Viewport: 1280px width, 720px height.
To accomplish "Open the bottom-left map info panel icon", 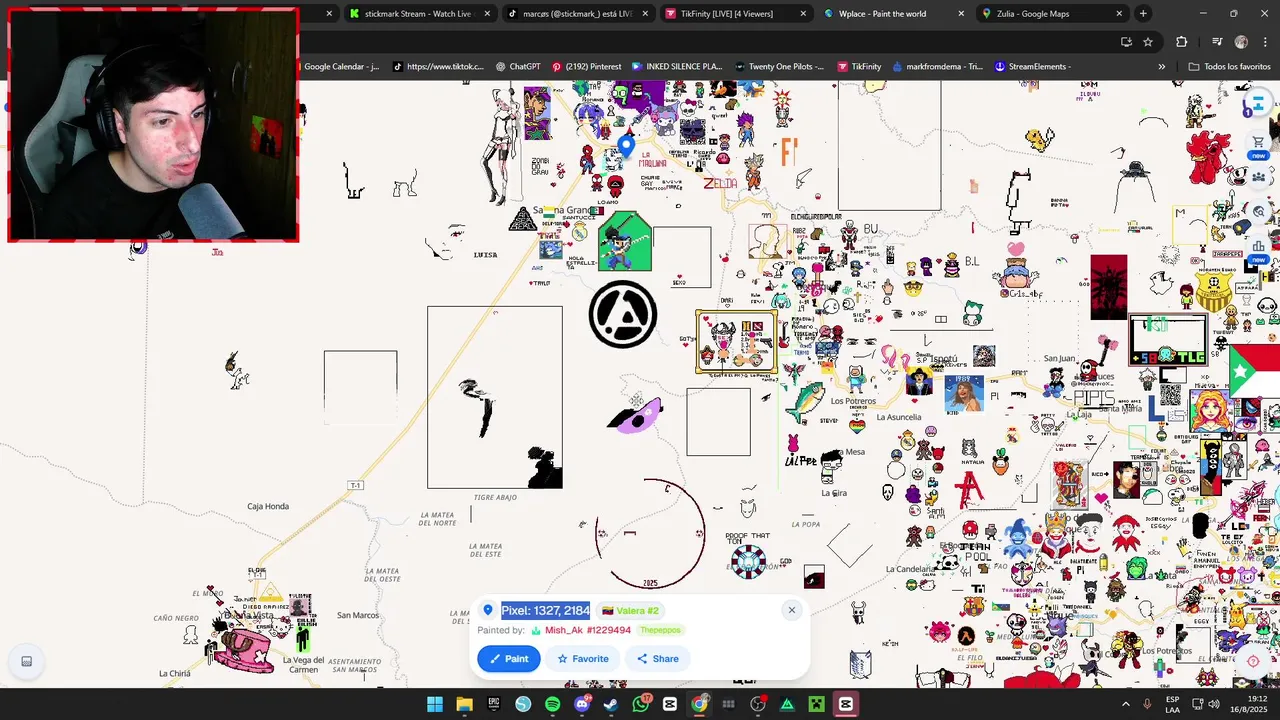I will (x=27, y=661).
